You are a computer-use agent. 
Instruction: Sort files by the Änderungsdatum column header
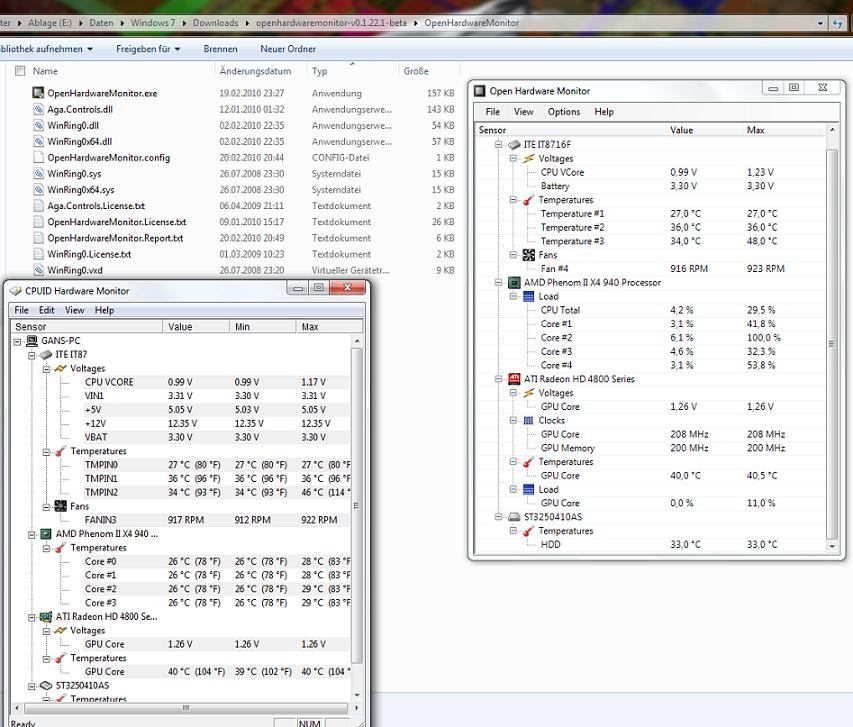[255, 71]
